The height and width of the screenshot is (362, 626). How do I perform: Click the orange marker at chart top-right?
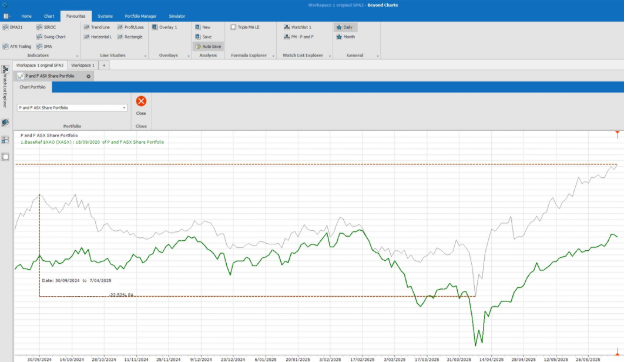click(617, 134)
